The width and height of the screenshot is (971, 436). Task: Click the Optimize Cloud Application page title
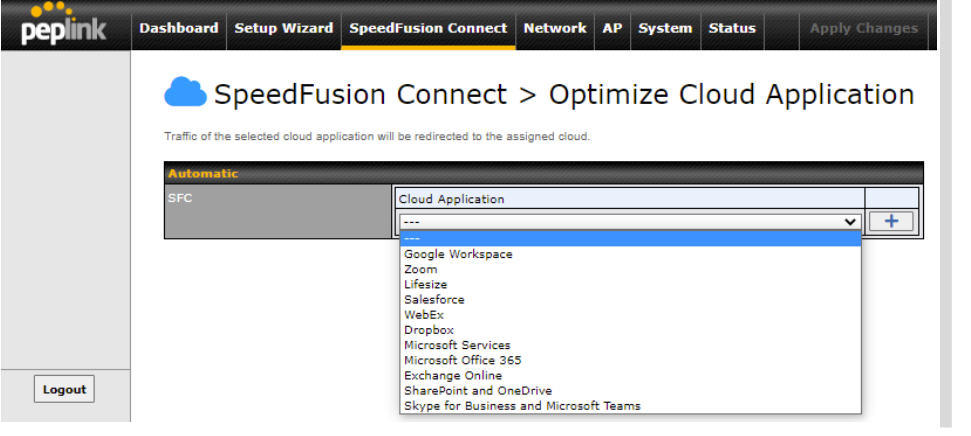(x=564, y=94)
